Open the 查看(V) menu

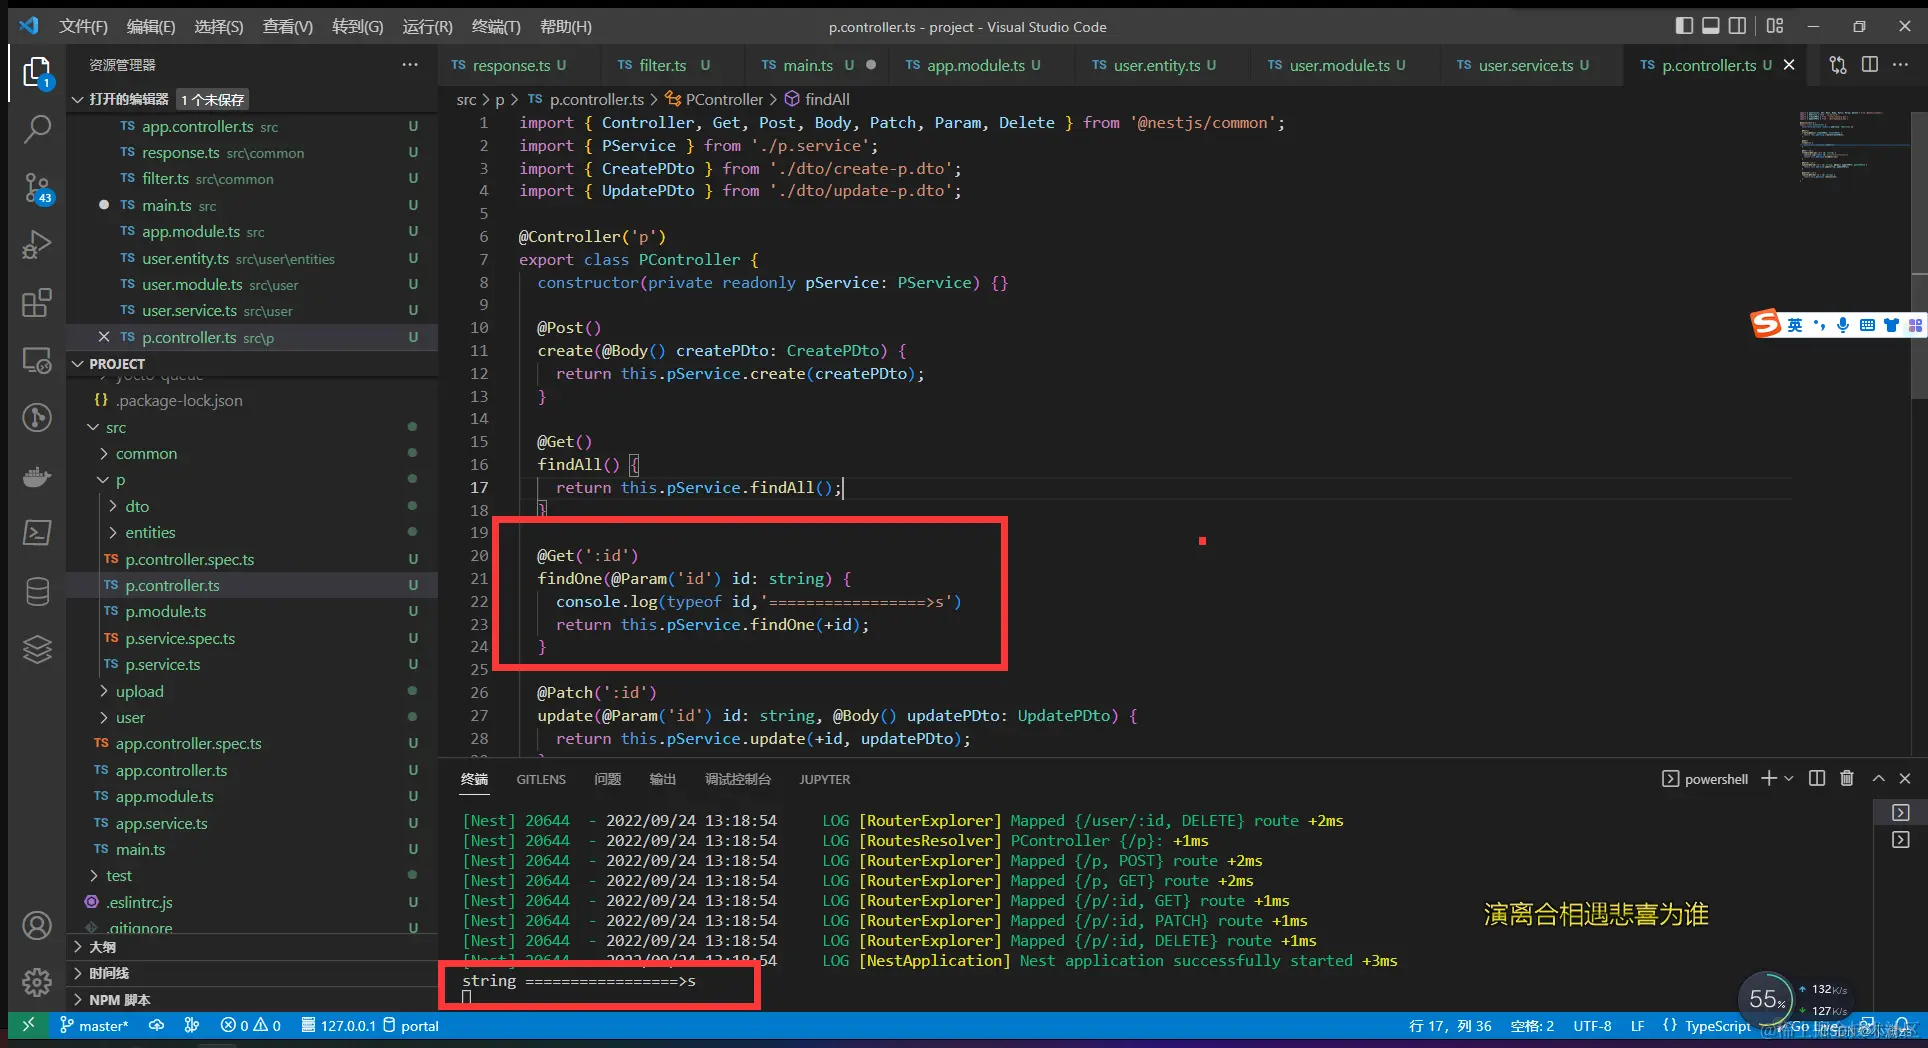coord(288,26)
